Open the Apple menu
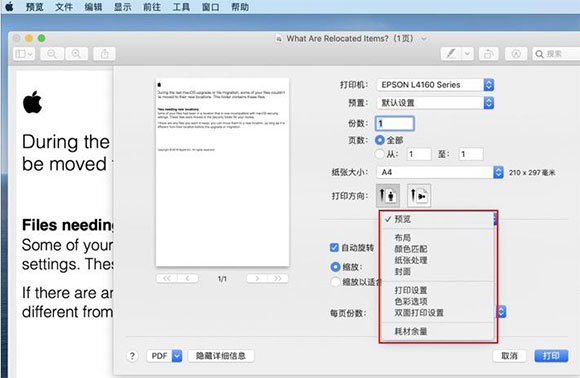Viewport: 580px width, 378px height. pos(9,7)
